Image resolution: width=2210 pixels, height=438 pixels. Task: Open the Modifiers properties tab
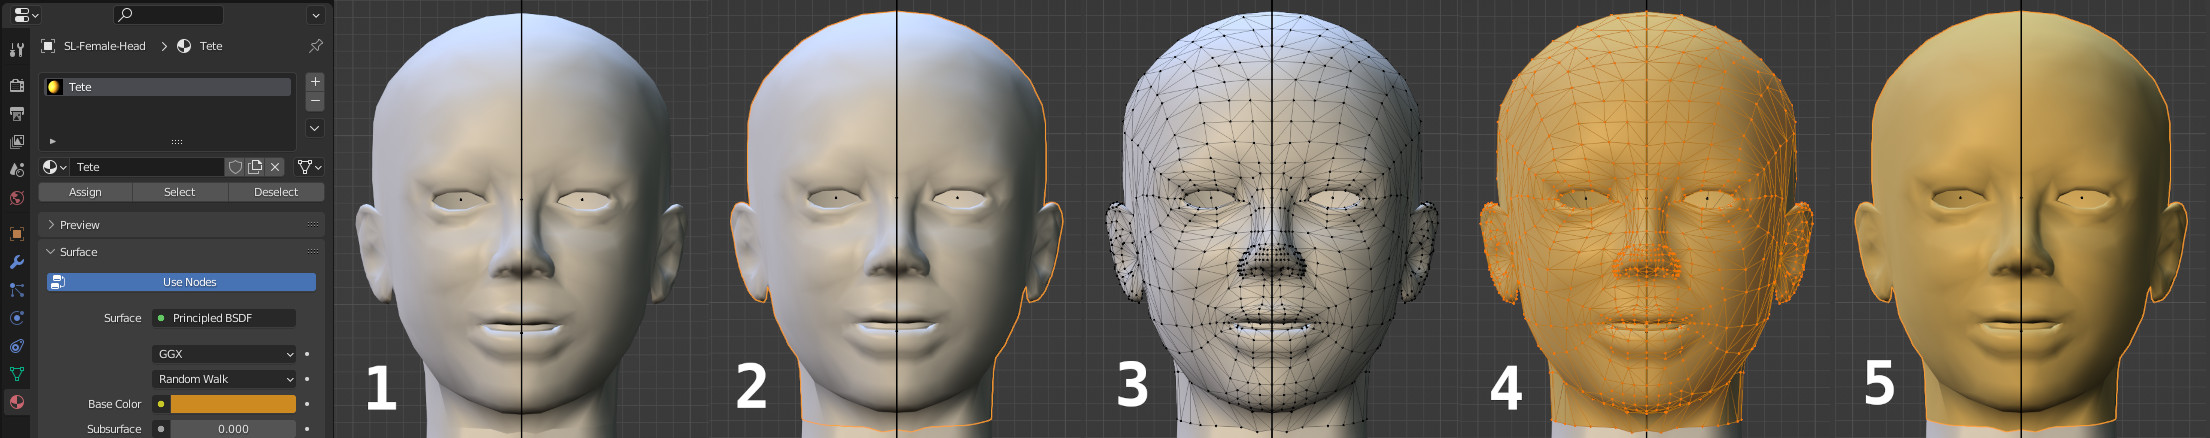[x=17, y=262]
